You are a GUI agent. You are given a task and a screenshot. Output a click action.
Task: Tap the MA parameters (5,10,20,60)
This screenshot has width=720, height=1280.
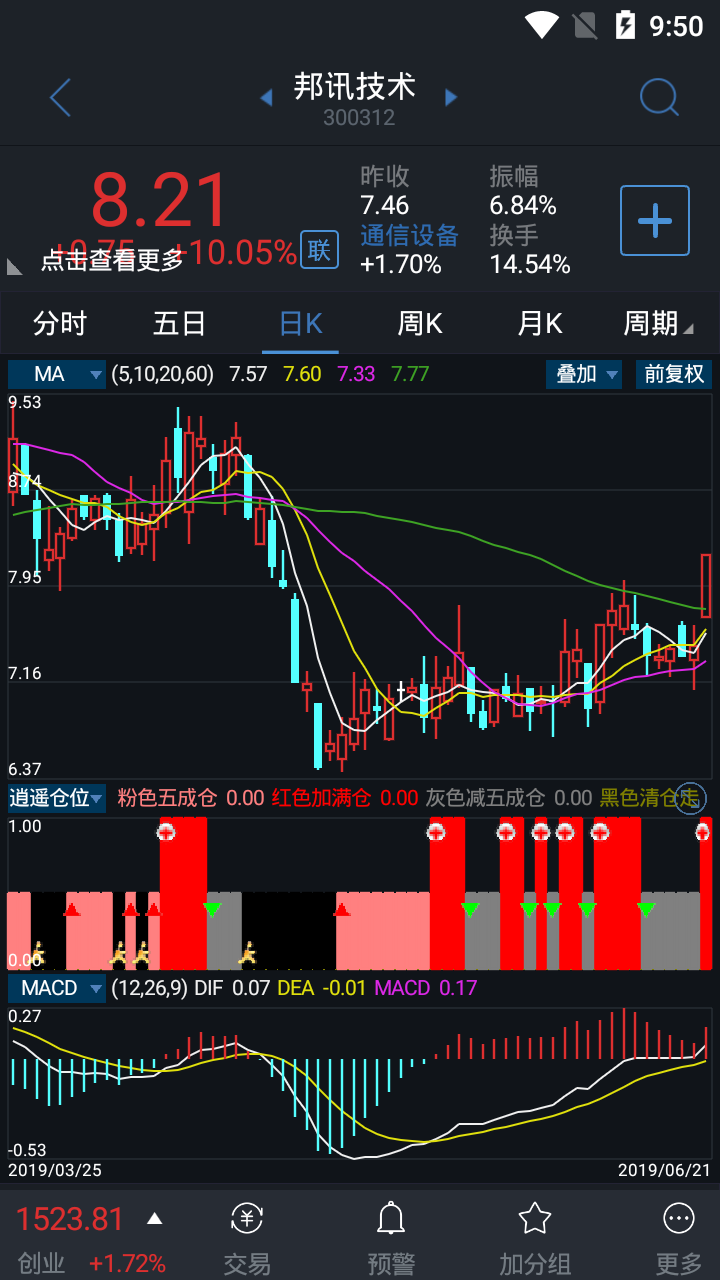pyautogui.click(x=162, y=374)
